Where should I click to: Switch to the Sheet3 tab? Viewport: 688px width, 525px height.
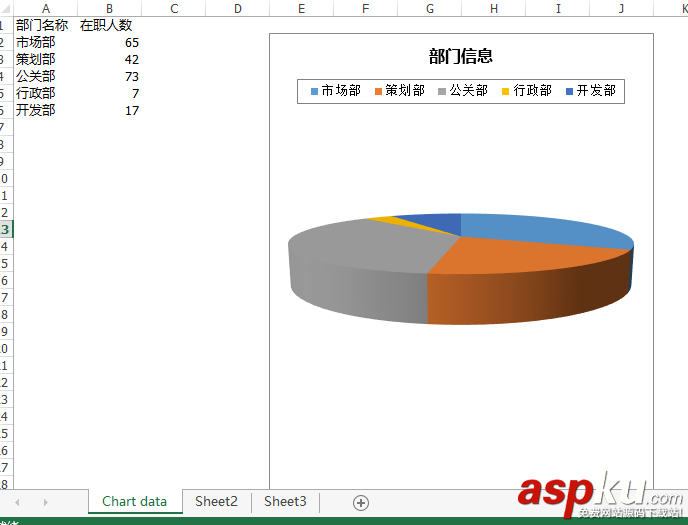click(x=285, y=501)
